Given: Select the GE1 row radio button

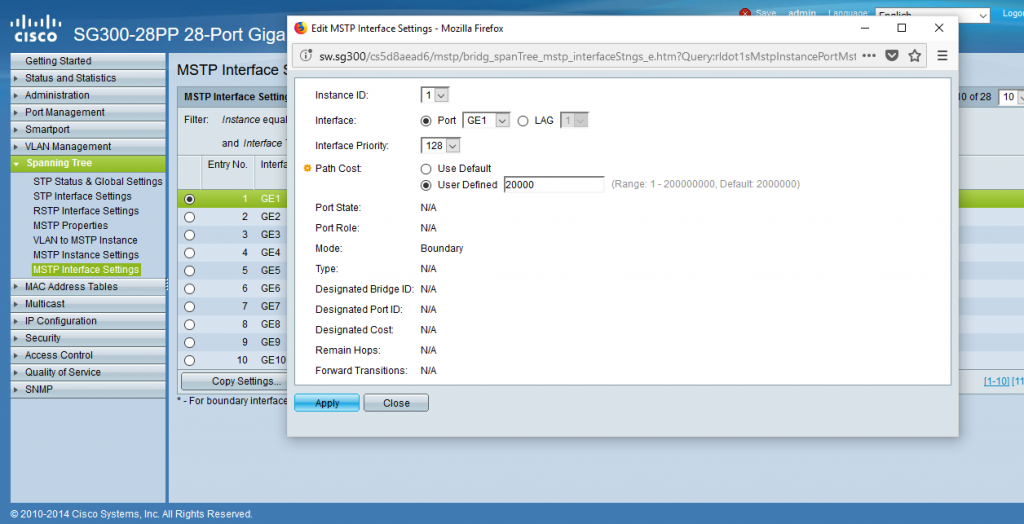Looking at the screenshot, I should tap(189, 199).
